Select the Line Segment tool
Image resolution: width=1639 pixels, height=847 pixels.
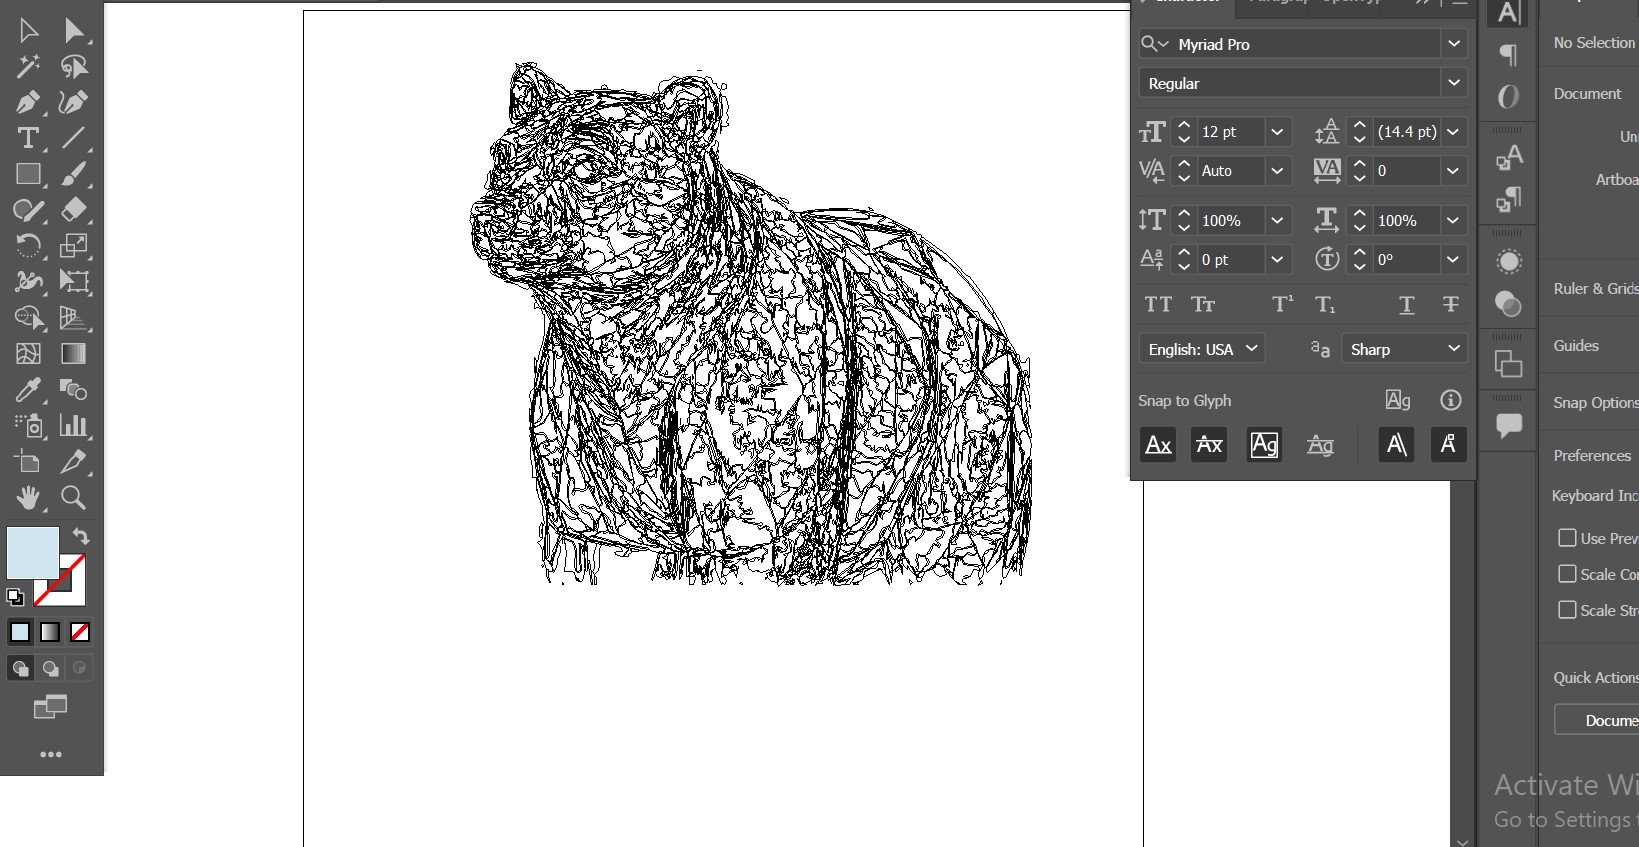(74, 138)
